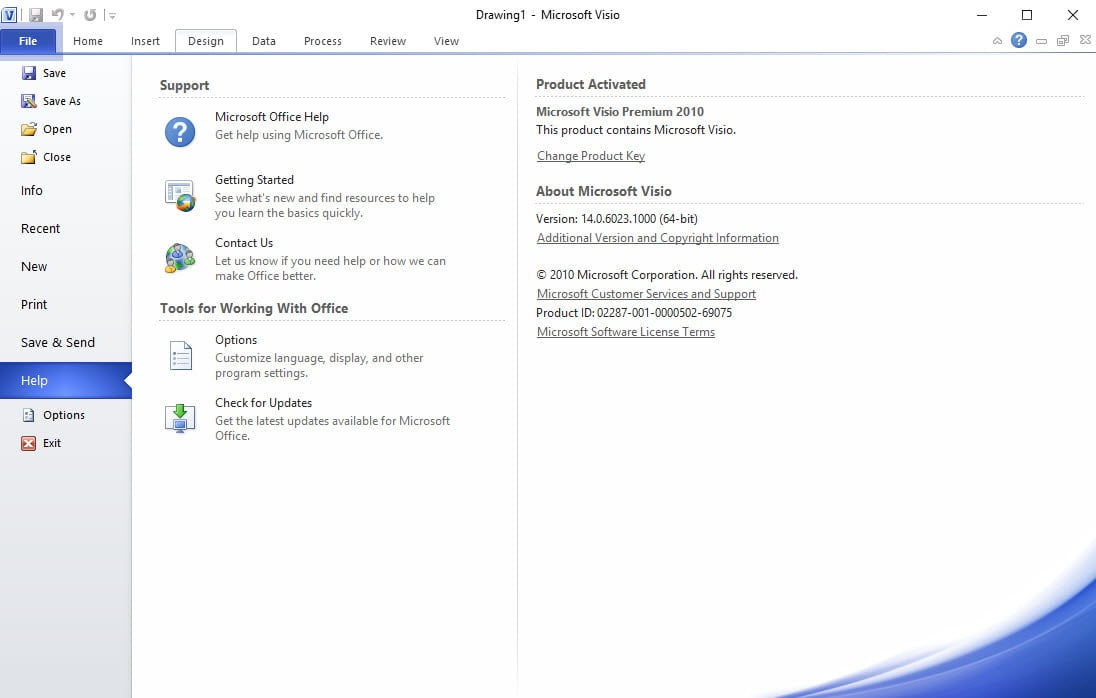Click the Microsoft Office Help question mark icon
1096x698 pixels.
click(180, 132)
